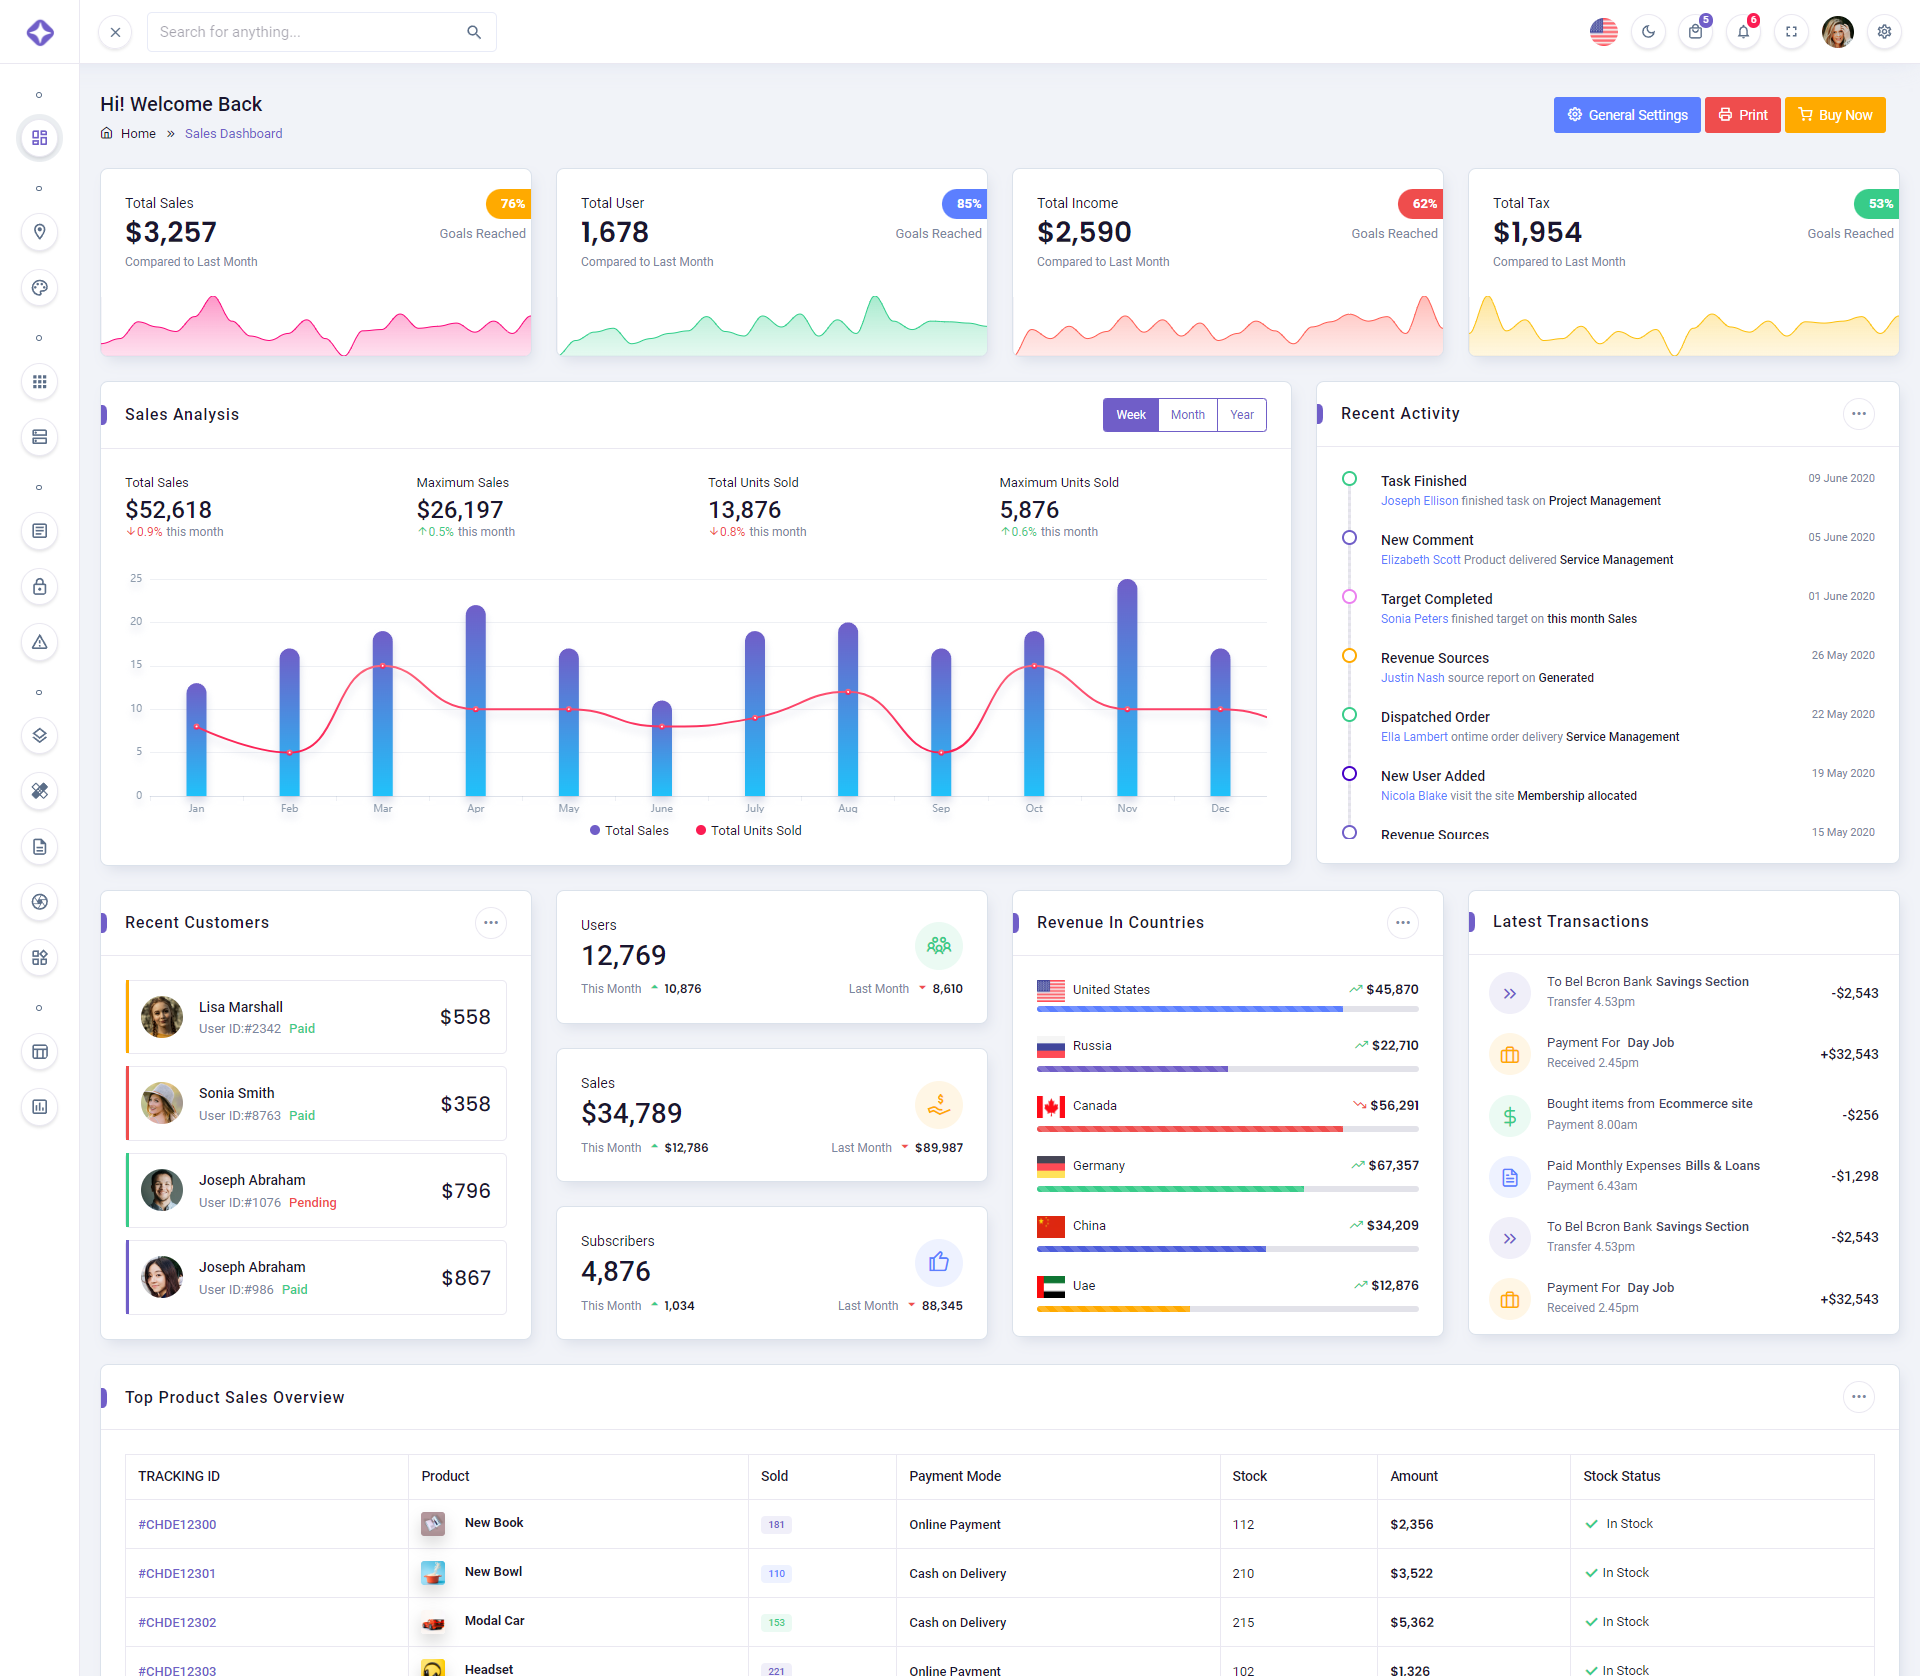Viewport: 1920px width, 1676px height.
Task: Click the General Settings button
Action: click(1626, 115)
